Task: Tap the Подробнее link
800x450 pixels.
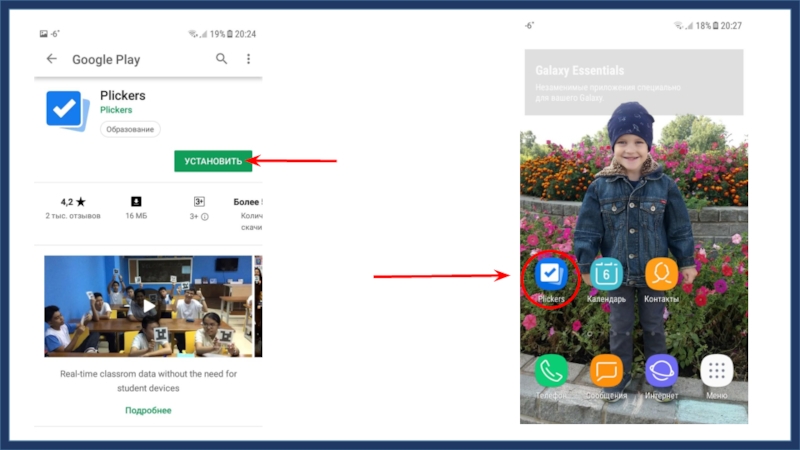Action: click(148, 410)
